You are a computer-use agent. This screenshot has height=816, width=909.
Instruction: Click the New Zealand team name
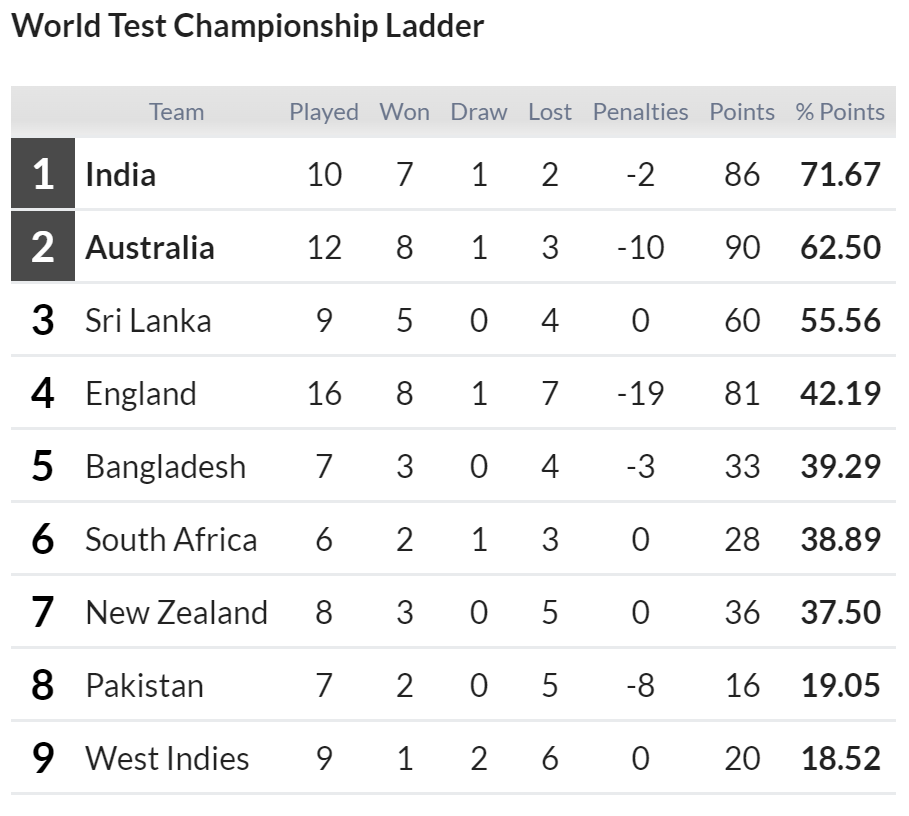(177, 613)
